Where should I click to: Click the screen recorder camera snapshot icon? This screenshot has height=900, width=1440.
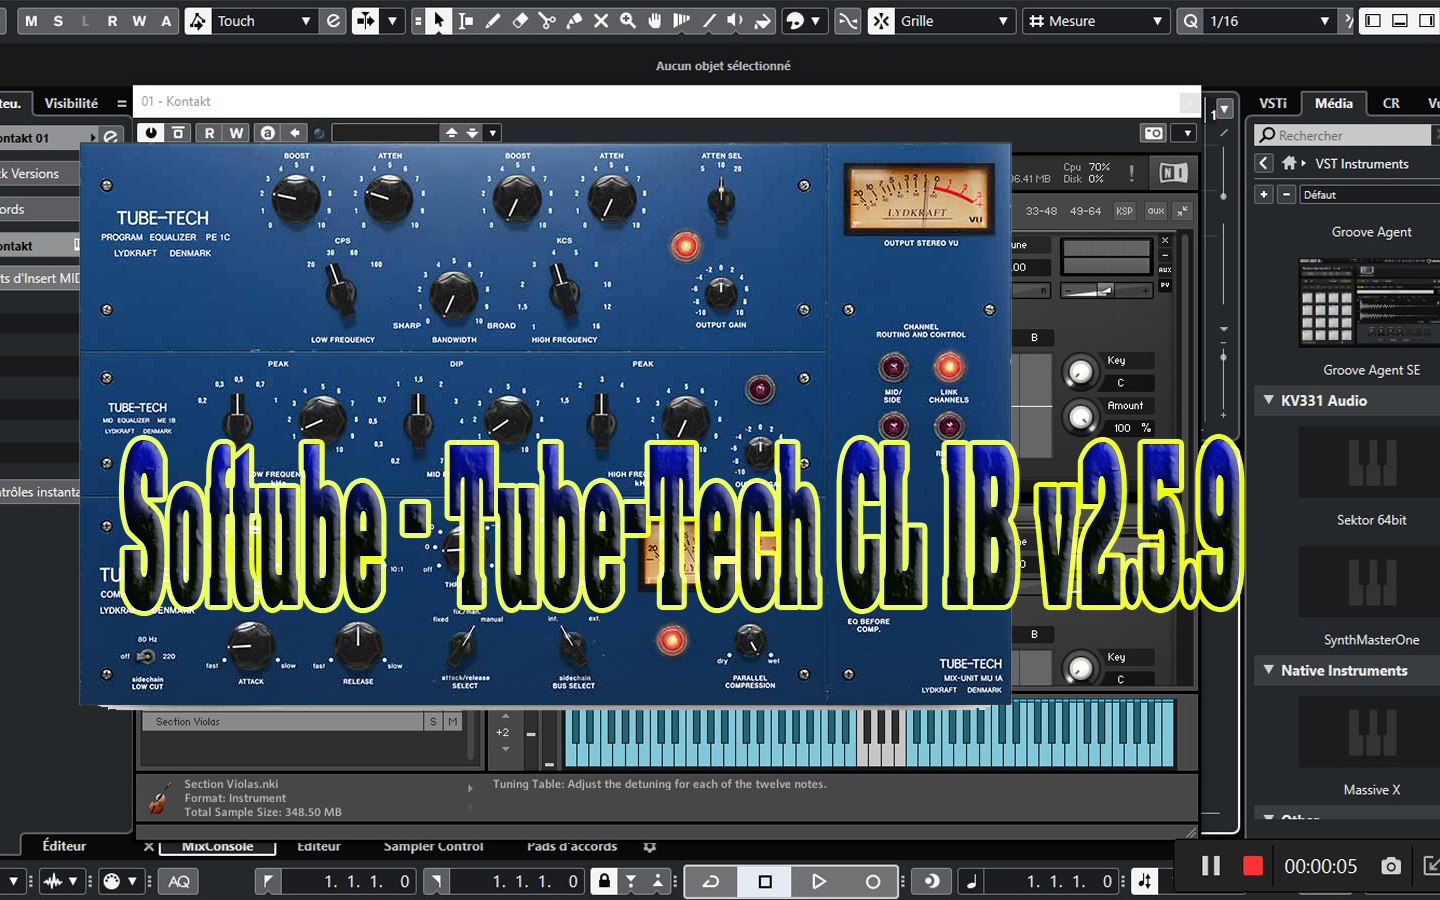(1391, 866)
